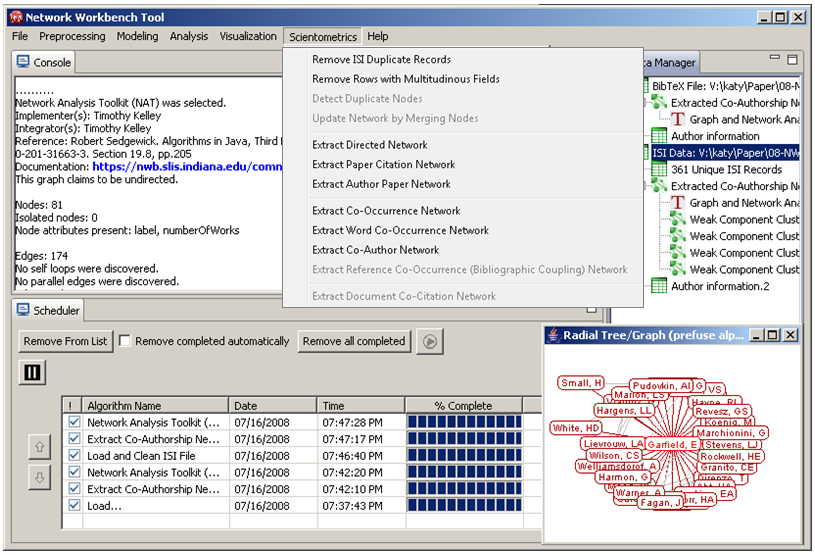Viewport: 815px width, 555px height.
Task: Click network icon of last Weak Component Cluster
Action: coord(677,269)
